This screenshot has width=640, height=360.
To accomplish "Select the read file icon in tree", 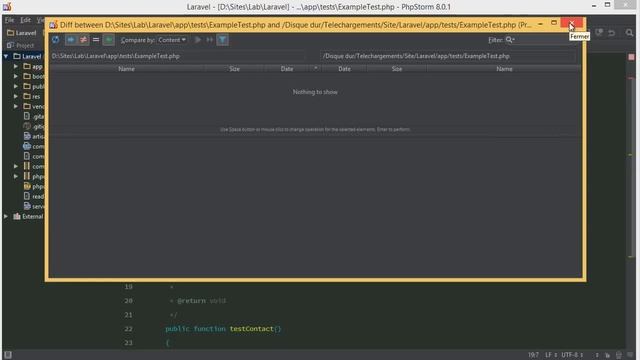I will tap(27, 196).
